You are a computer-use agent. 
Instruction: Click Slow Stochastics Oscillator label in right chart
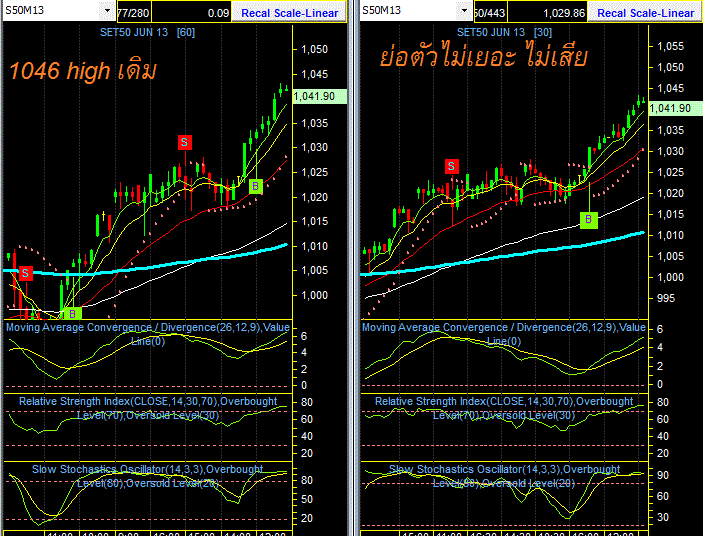coord(504,476)
